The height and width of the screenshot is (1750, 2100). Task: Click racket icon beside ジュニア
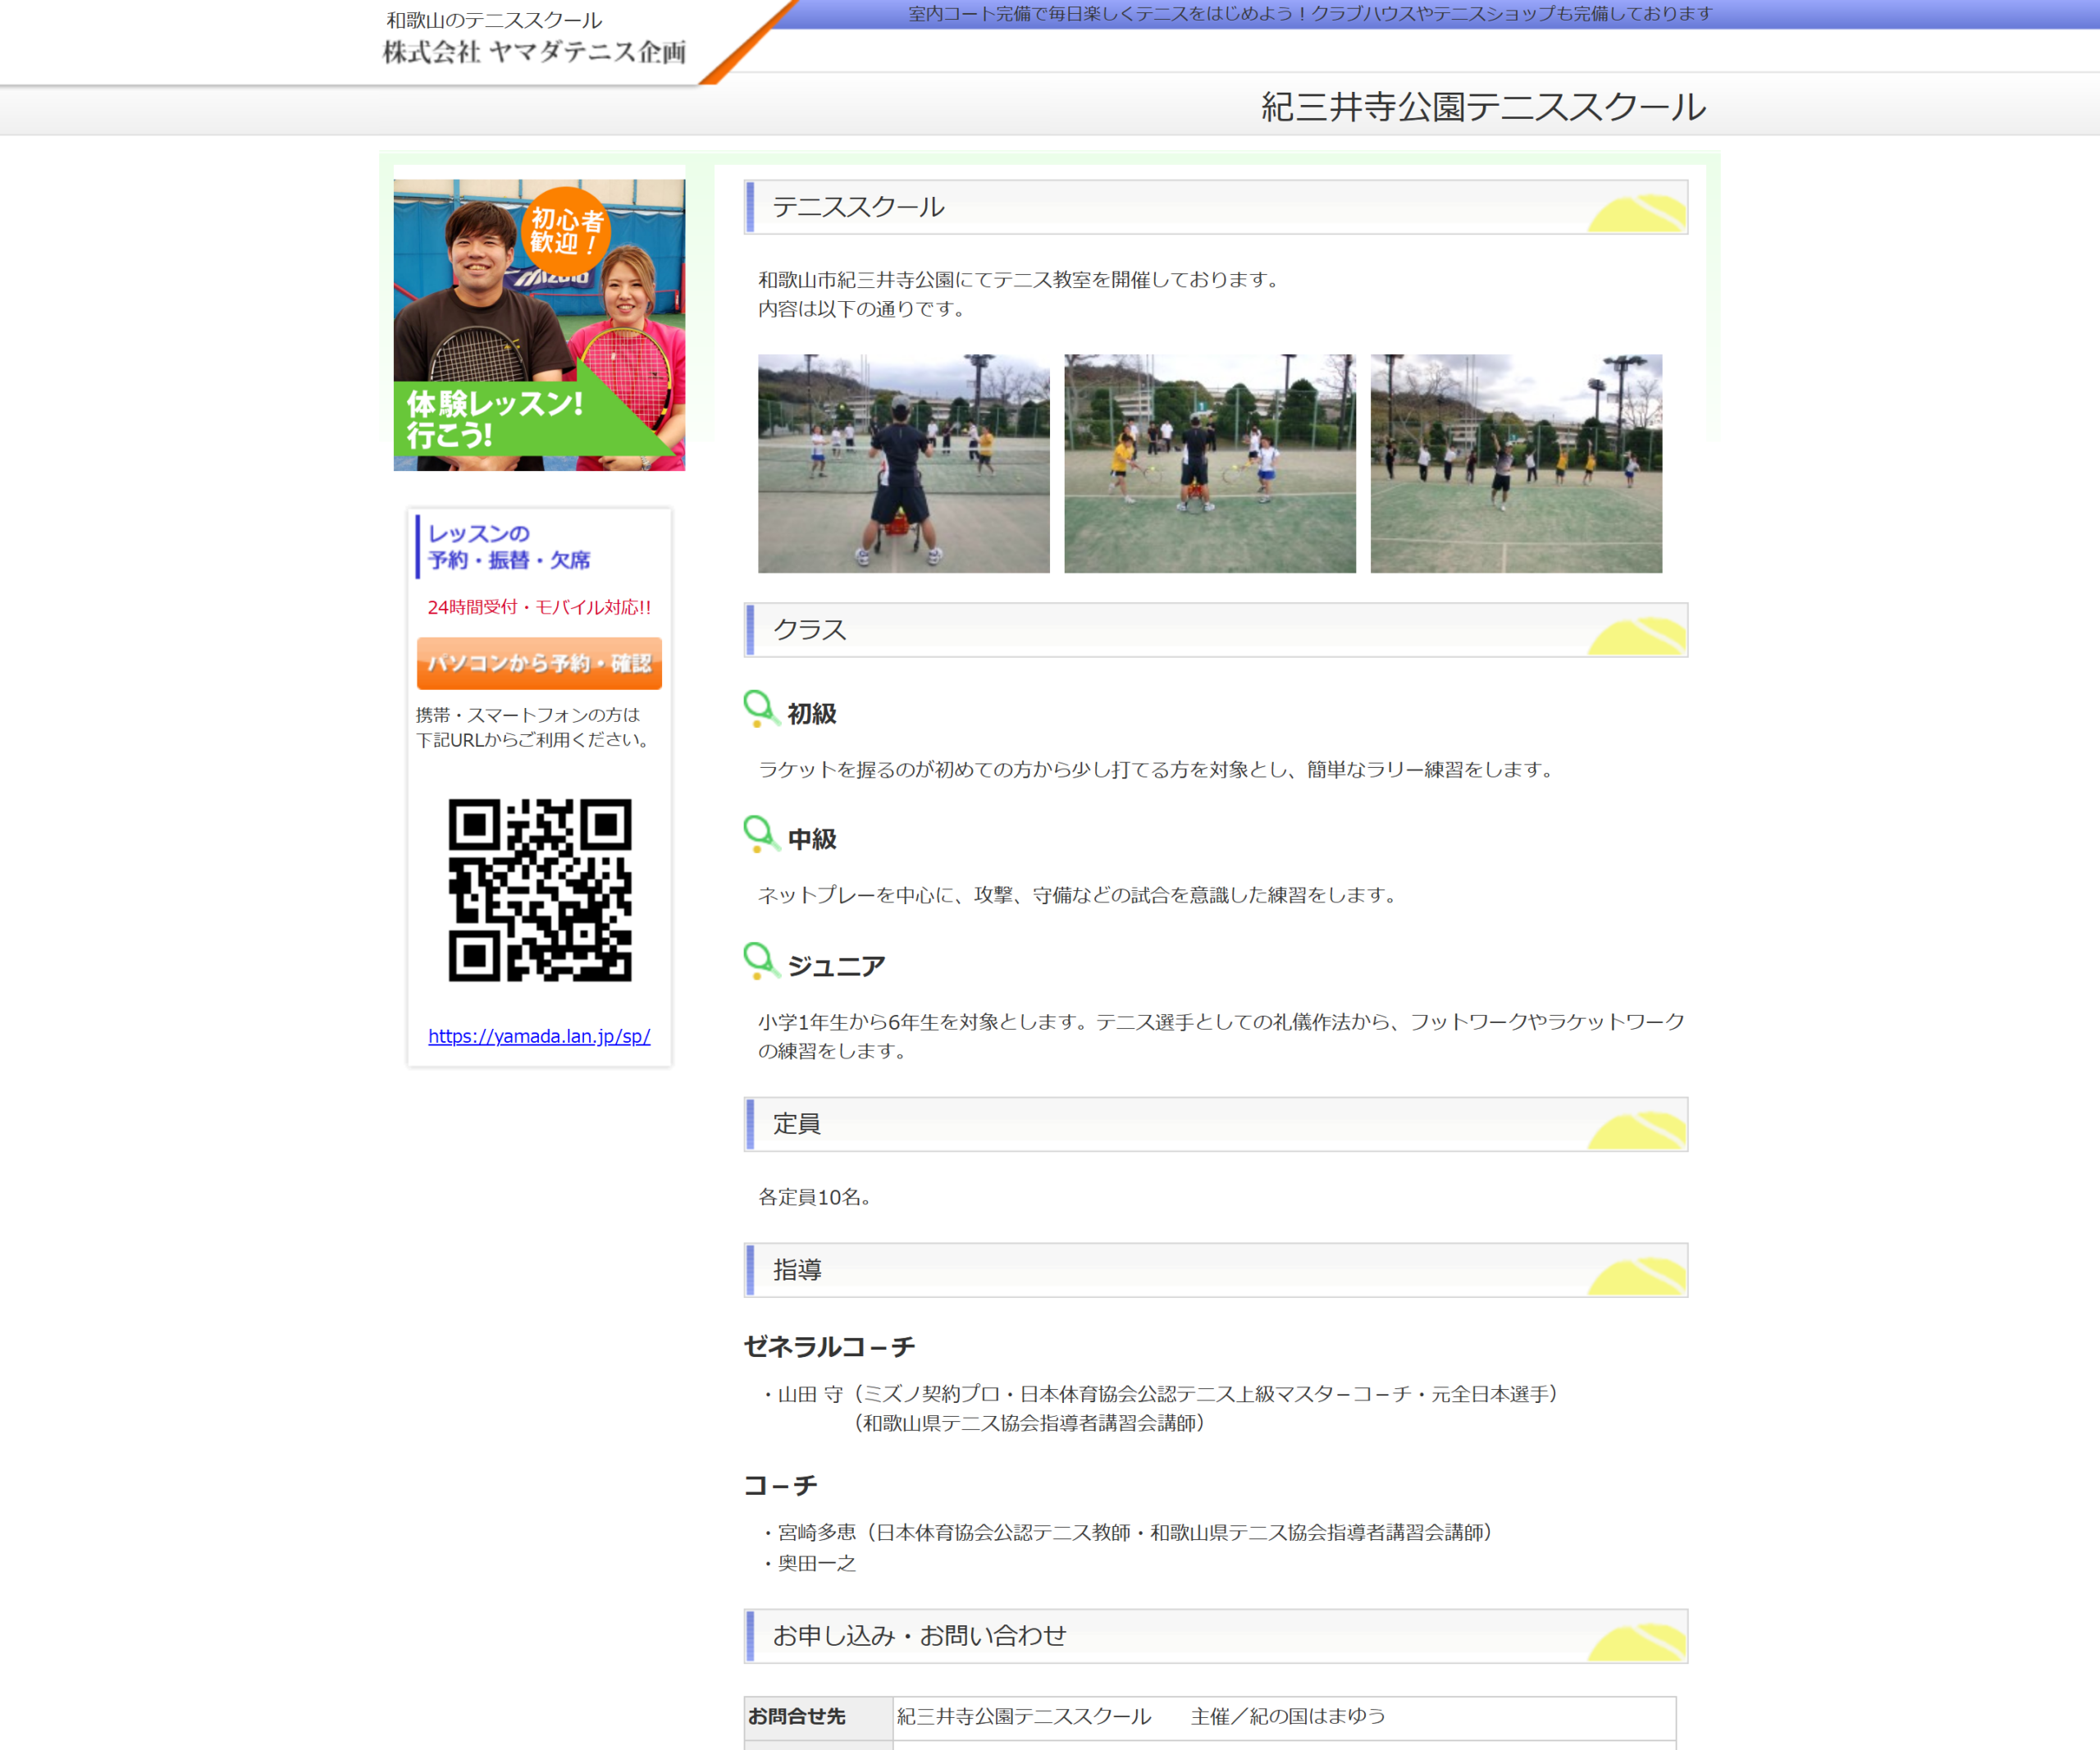click(x=761, y=961)
